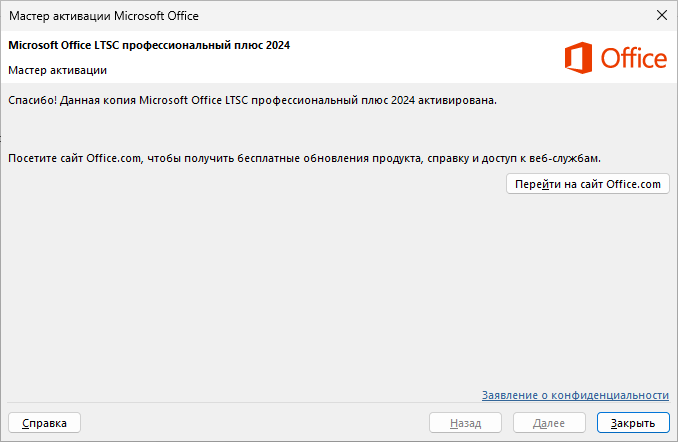The width and height of the screenshot is (678, 442).
Task: Open the Office.com site via the Перейти button
Action: (x=588, y=184)
